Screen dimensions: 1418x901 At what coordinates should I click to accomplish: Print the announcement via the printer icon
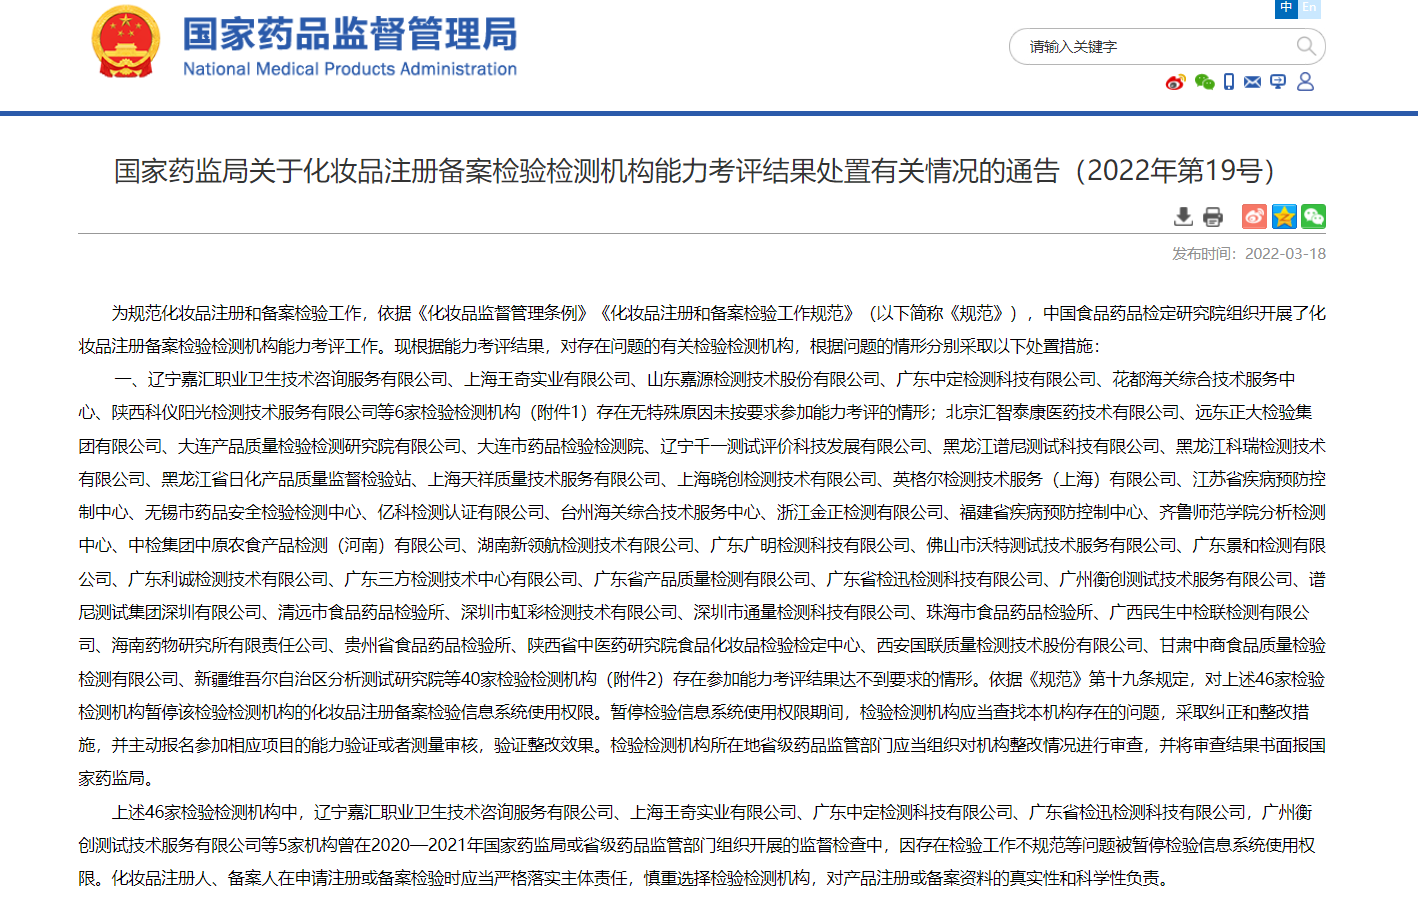pos(1213,216)
